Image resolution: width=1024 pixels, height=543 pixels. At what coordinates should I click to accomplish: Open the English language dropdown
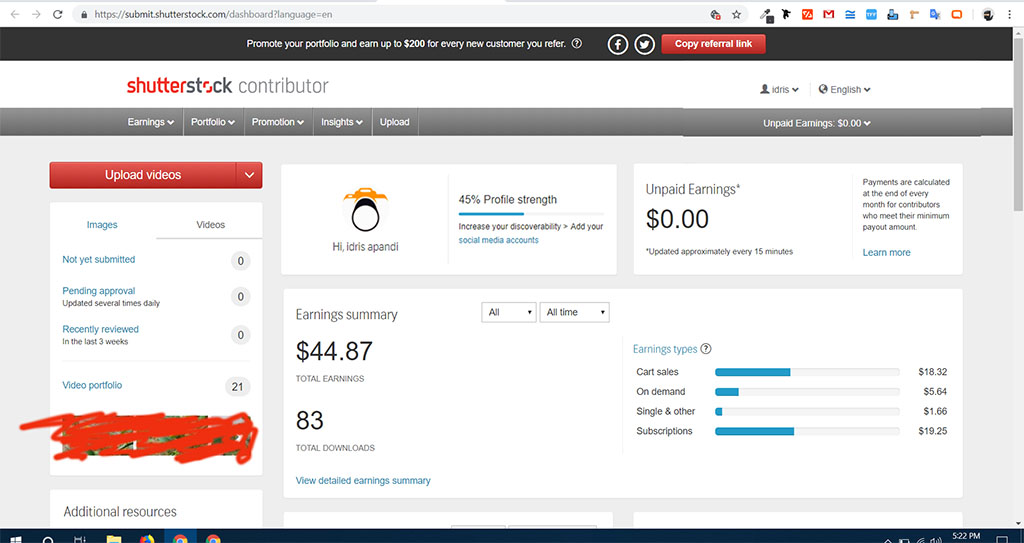(844, 90)
